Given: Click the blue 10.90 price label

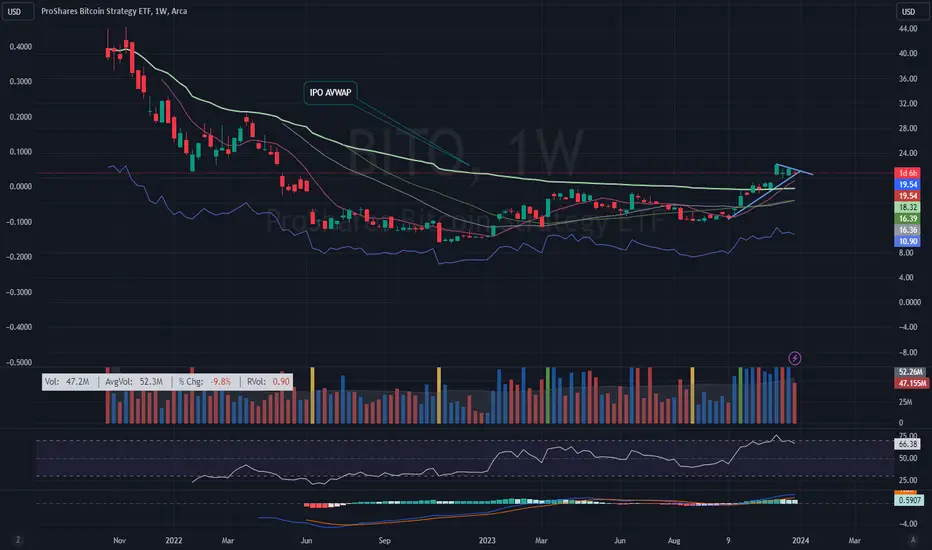Looking at the screenshot, I should pos(907,241).
